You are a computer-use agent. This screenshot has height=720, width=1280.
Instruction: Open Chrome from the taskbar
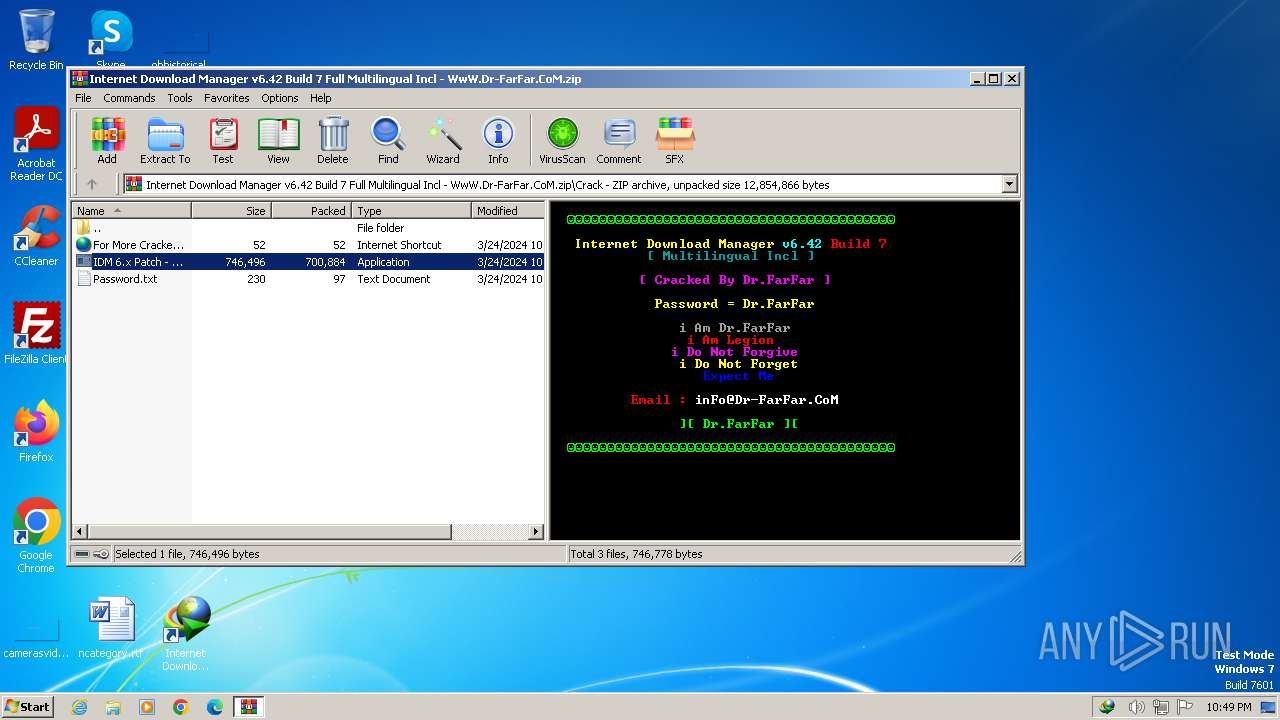[x=181, y=707]
